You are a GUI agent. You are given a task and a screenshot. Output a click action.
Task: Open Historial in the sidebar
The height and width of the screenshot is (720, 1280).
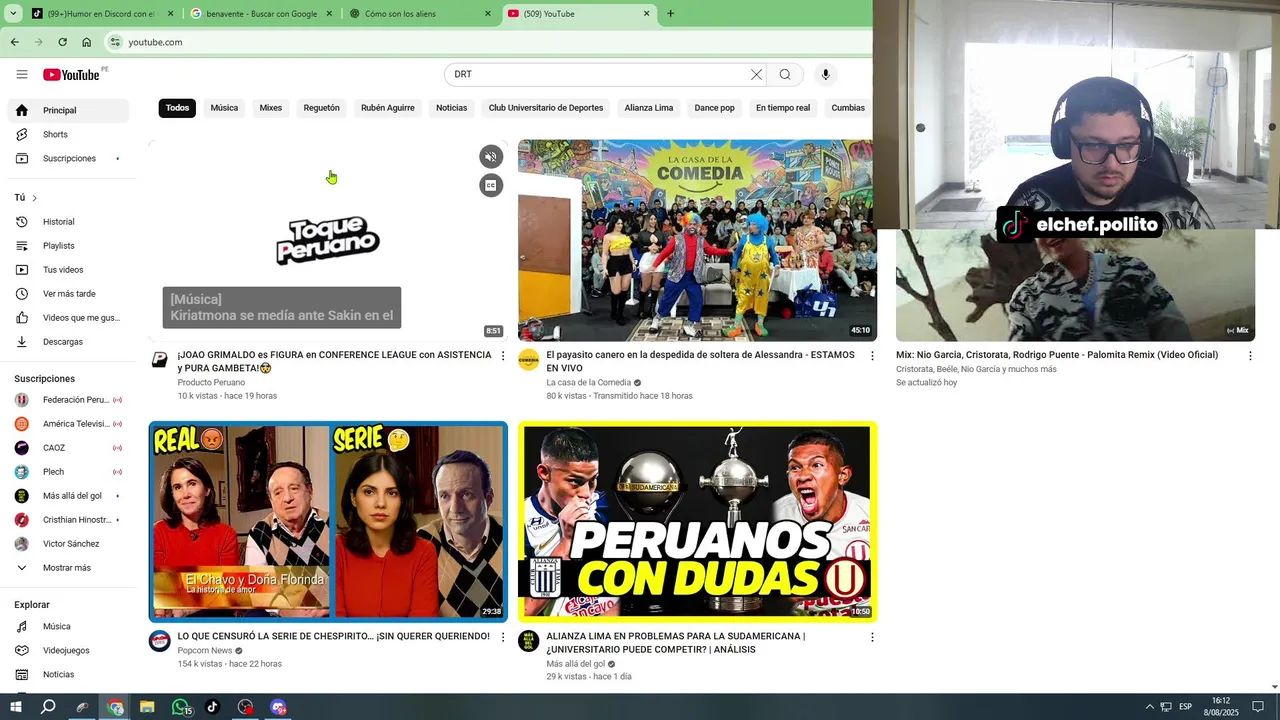[x=68, y=222]
